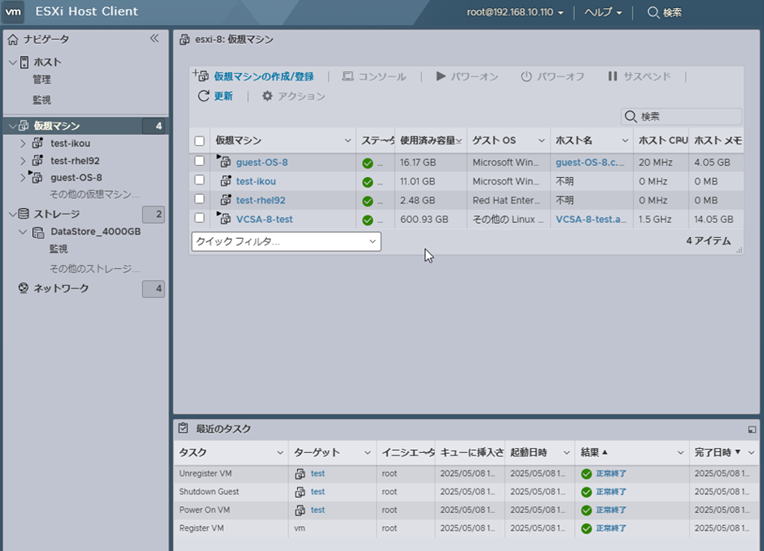The width and height of the screenshot is (764, 551).
Task: Collapse the ストレージ tree section
Action: [x=11, y=214]
